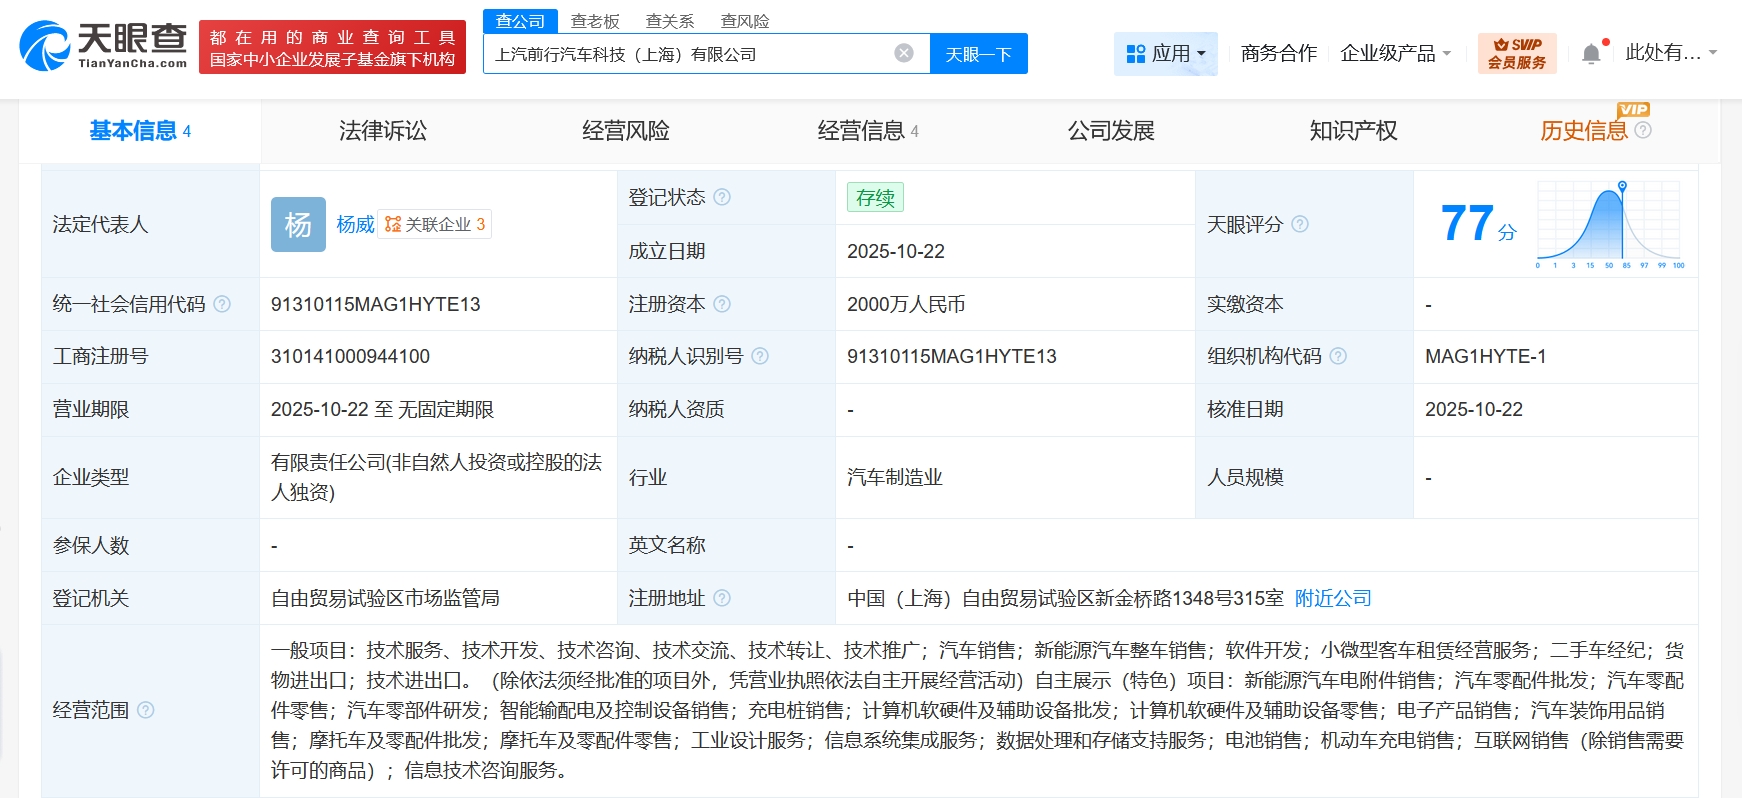This screenshot has height=798, width=1742.
Task: Click help icon next to 统一社会信用代码
Action: point(222,304)
